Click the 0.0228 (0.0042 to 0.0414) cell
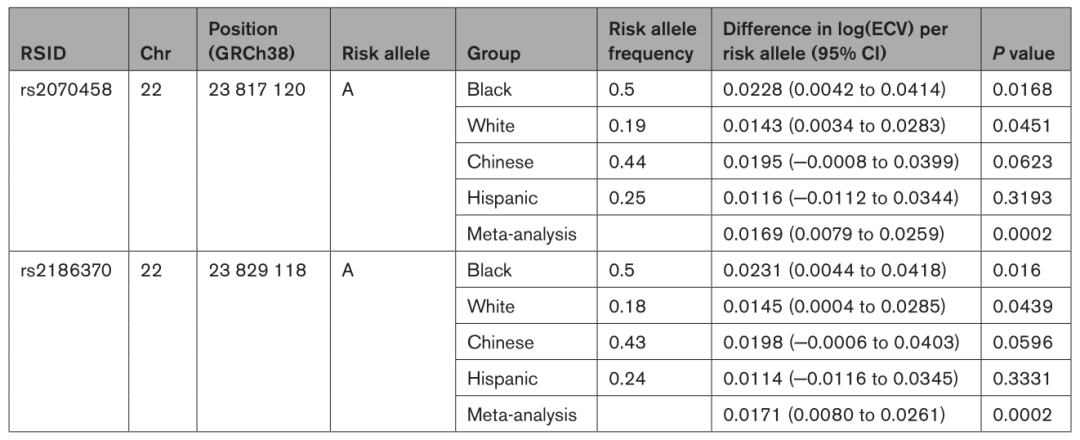This screenshot has width=1080, height=440. tap(835, 90)
